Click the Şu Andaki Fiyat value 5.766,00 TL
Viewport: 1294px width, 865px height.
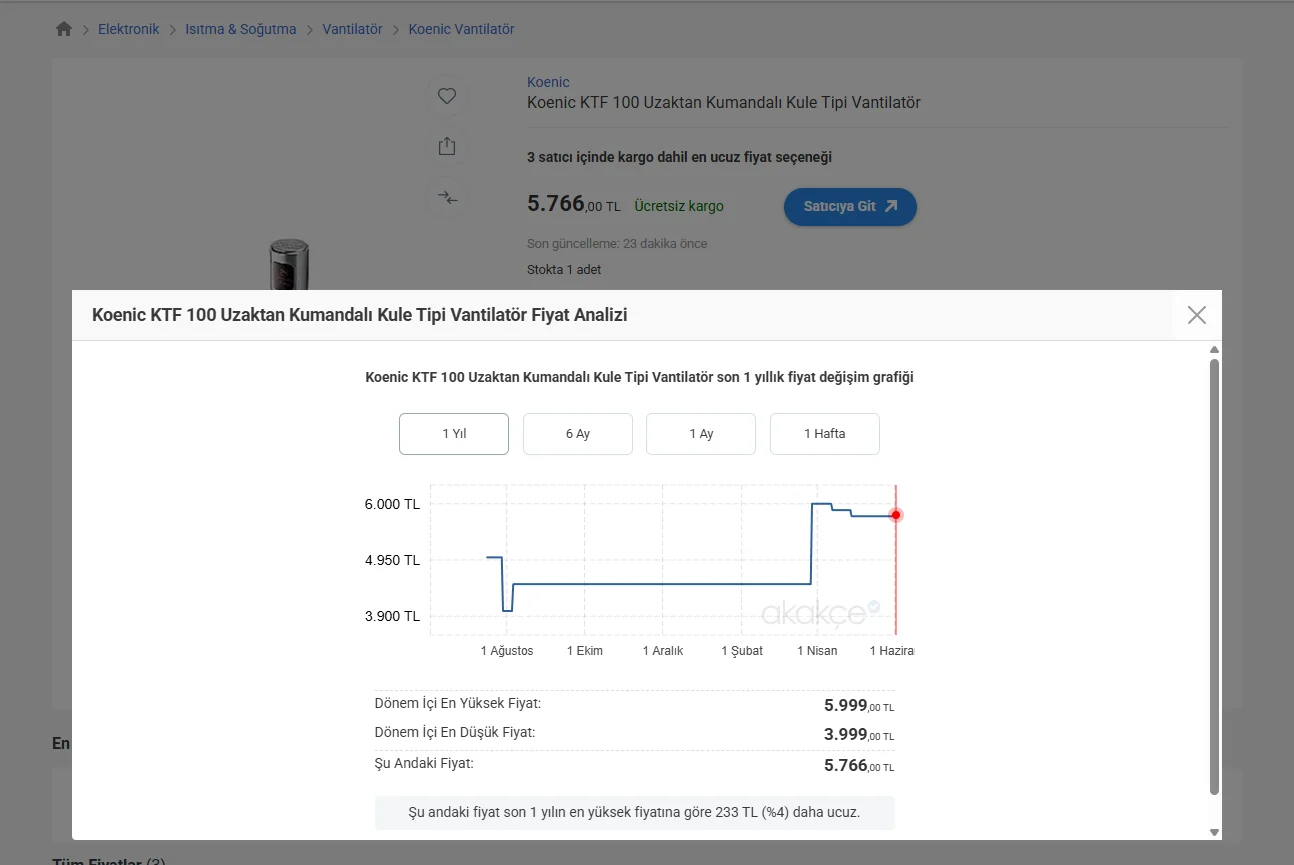pyautogui.click(x=859, y=765)
